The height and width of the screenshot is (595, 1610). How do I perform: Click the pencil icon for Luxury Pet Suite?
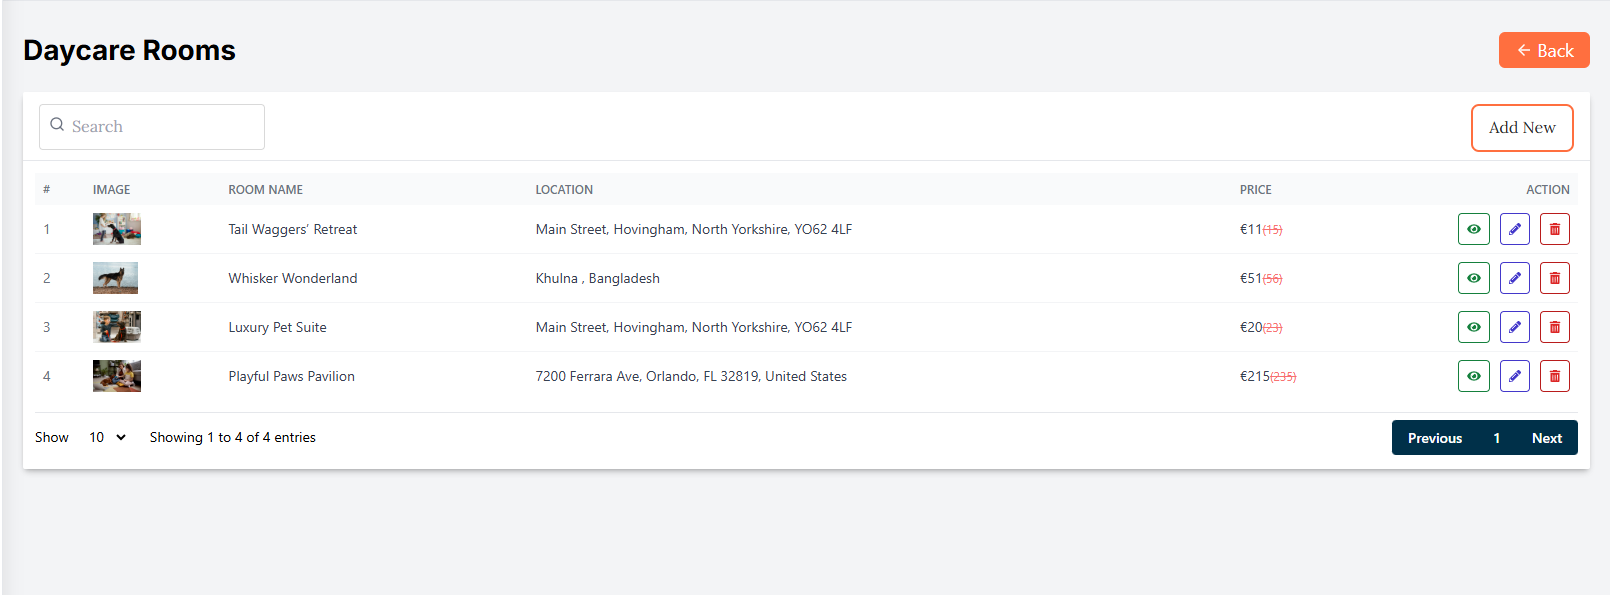[1514, 327]
